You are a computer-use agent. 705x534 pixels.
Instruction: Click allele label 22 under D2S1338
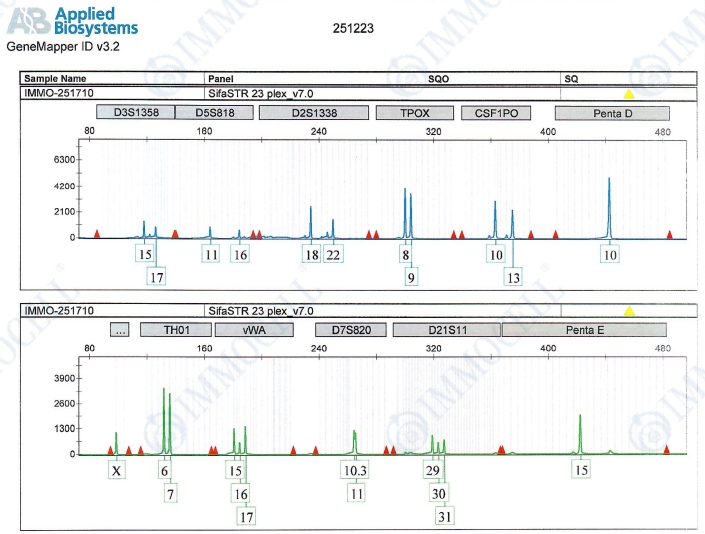coord(333,255)
